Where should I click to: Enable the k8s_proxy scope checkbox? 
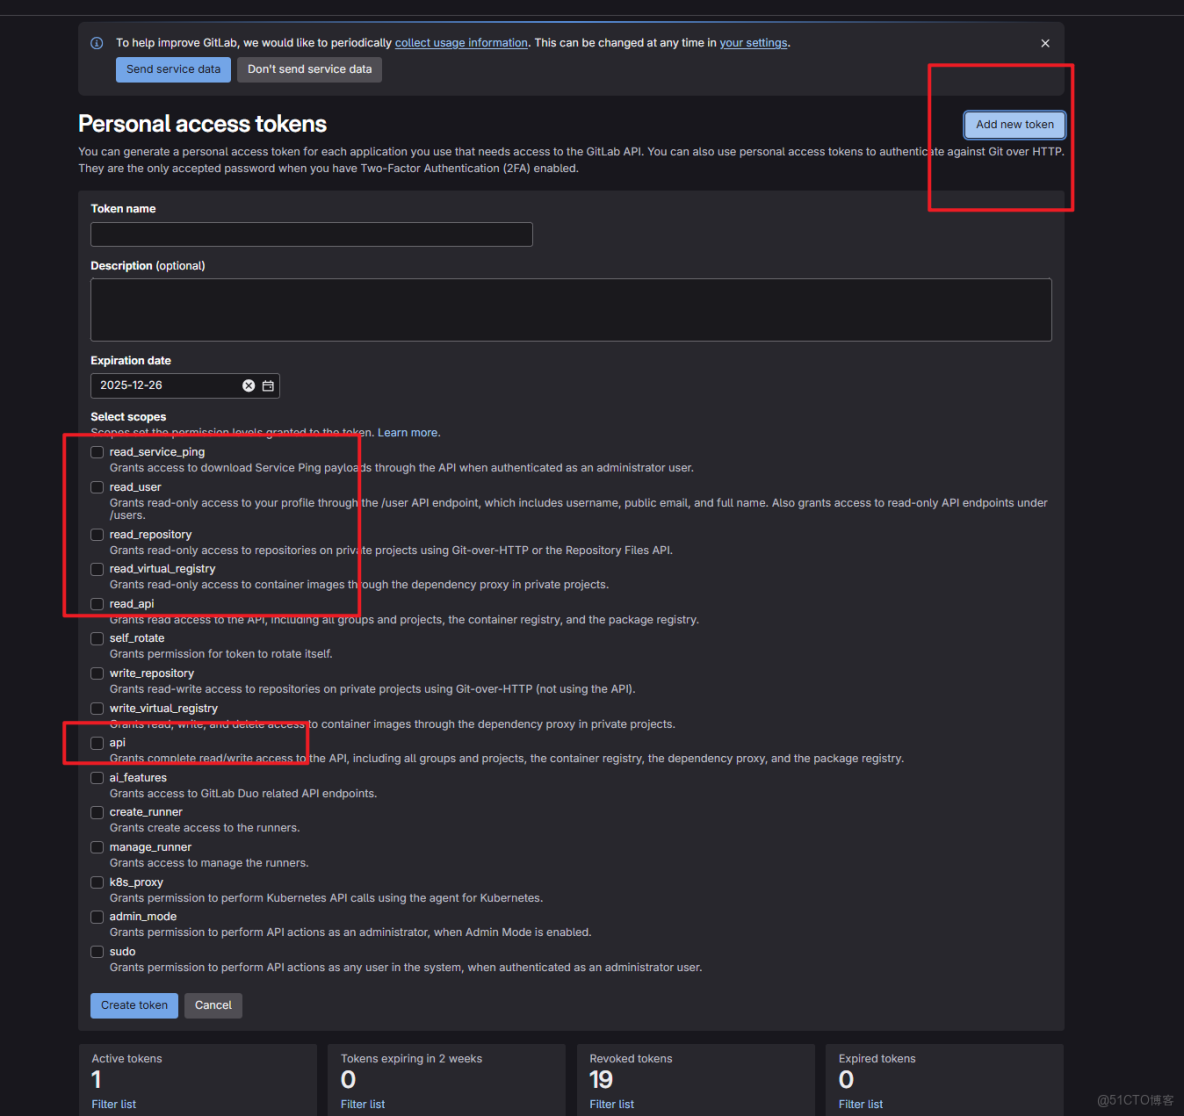[x=96, y=882]
